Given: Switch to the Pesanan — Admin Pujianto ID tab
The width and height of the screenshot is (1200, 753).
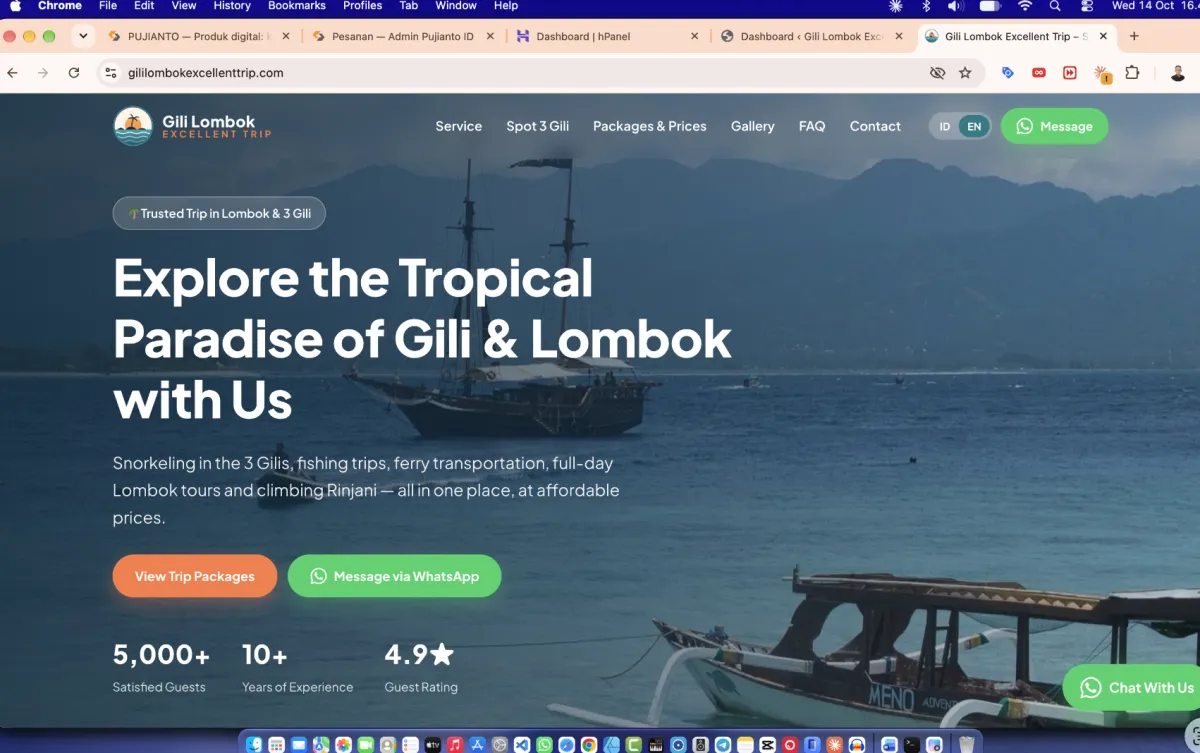Looking at the screenshot, I should 402,37.
